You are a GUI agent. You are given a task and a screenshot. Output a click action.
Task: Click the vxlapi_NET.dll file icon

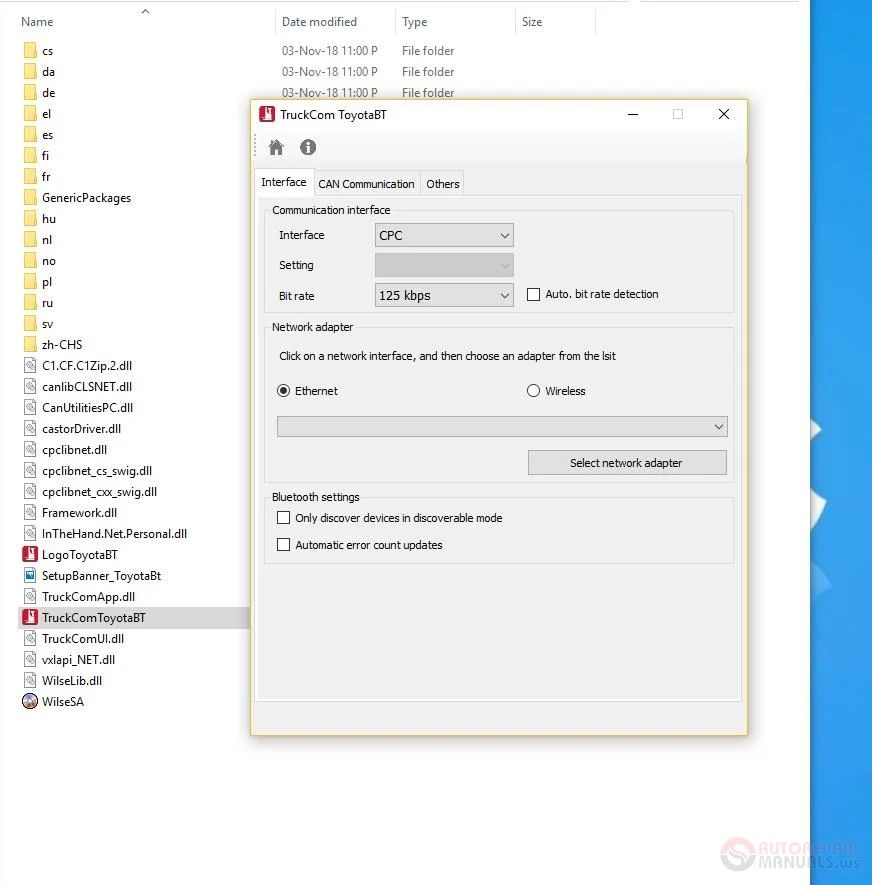tap(30, 659)
